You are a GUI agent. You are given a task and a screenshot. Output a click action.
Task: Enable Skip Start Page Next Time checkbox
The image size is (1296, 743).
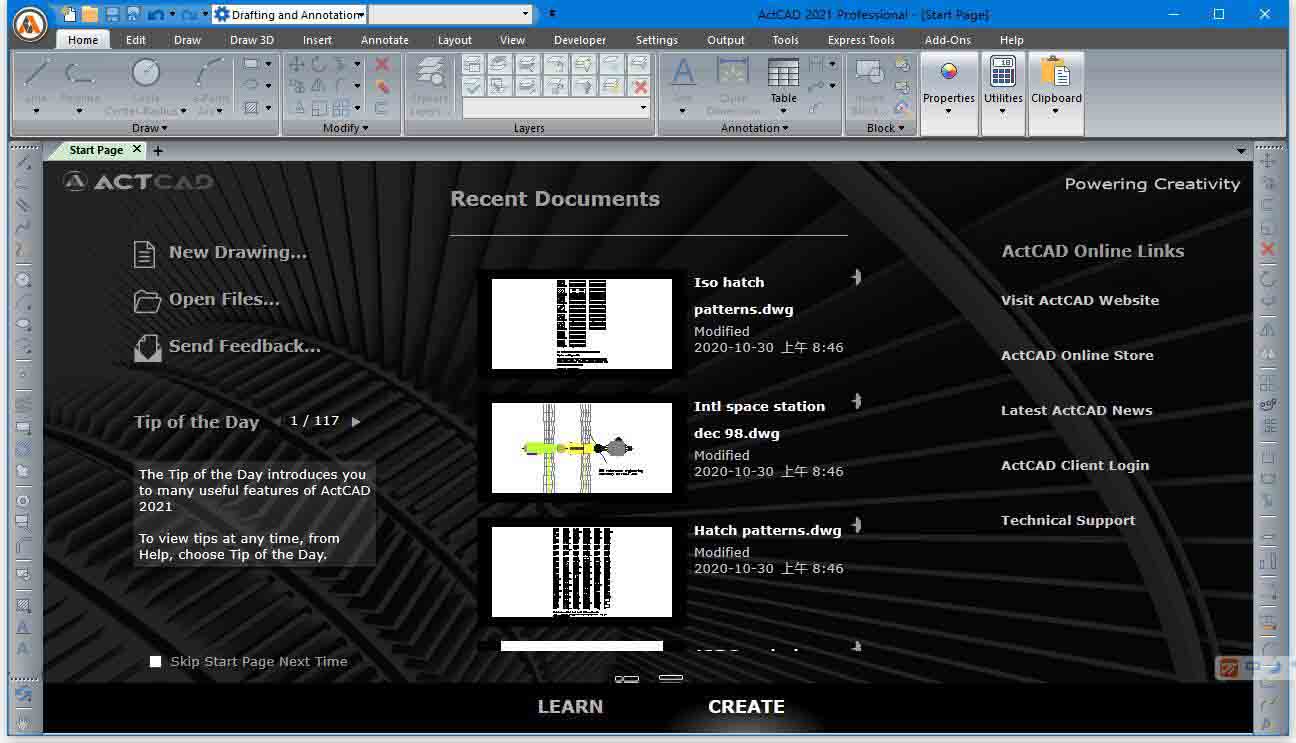155,661
